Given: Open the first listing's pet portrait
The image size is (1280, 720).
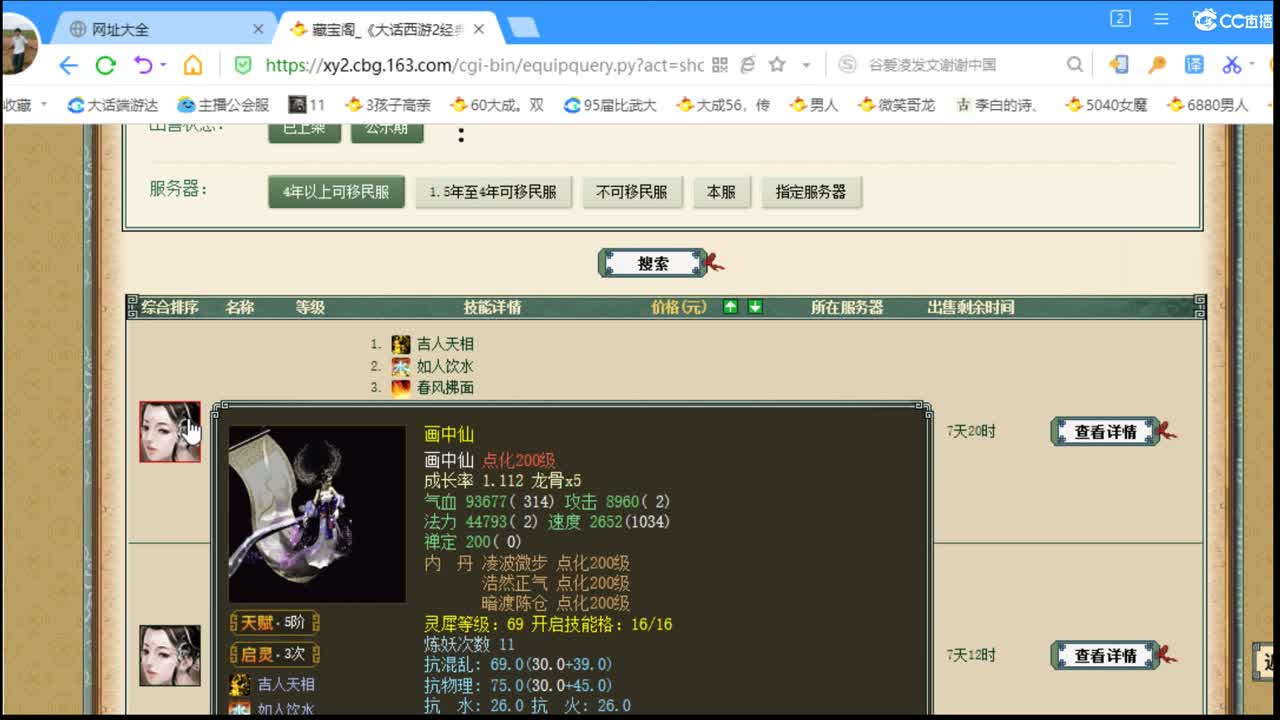Looking at the screenshot, I should (170, 432).
